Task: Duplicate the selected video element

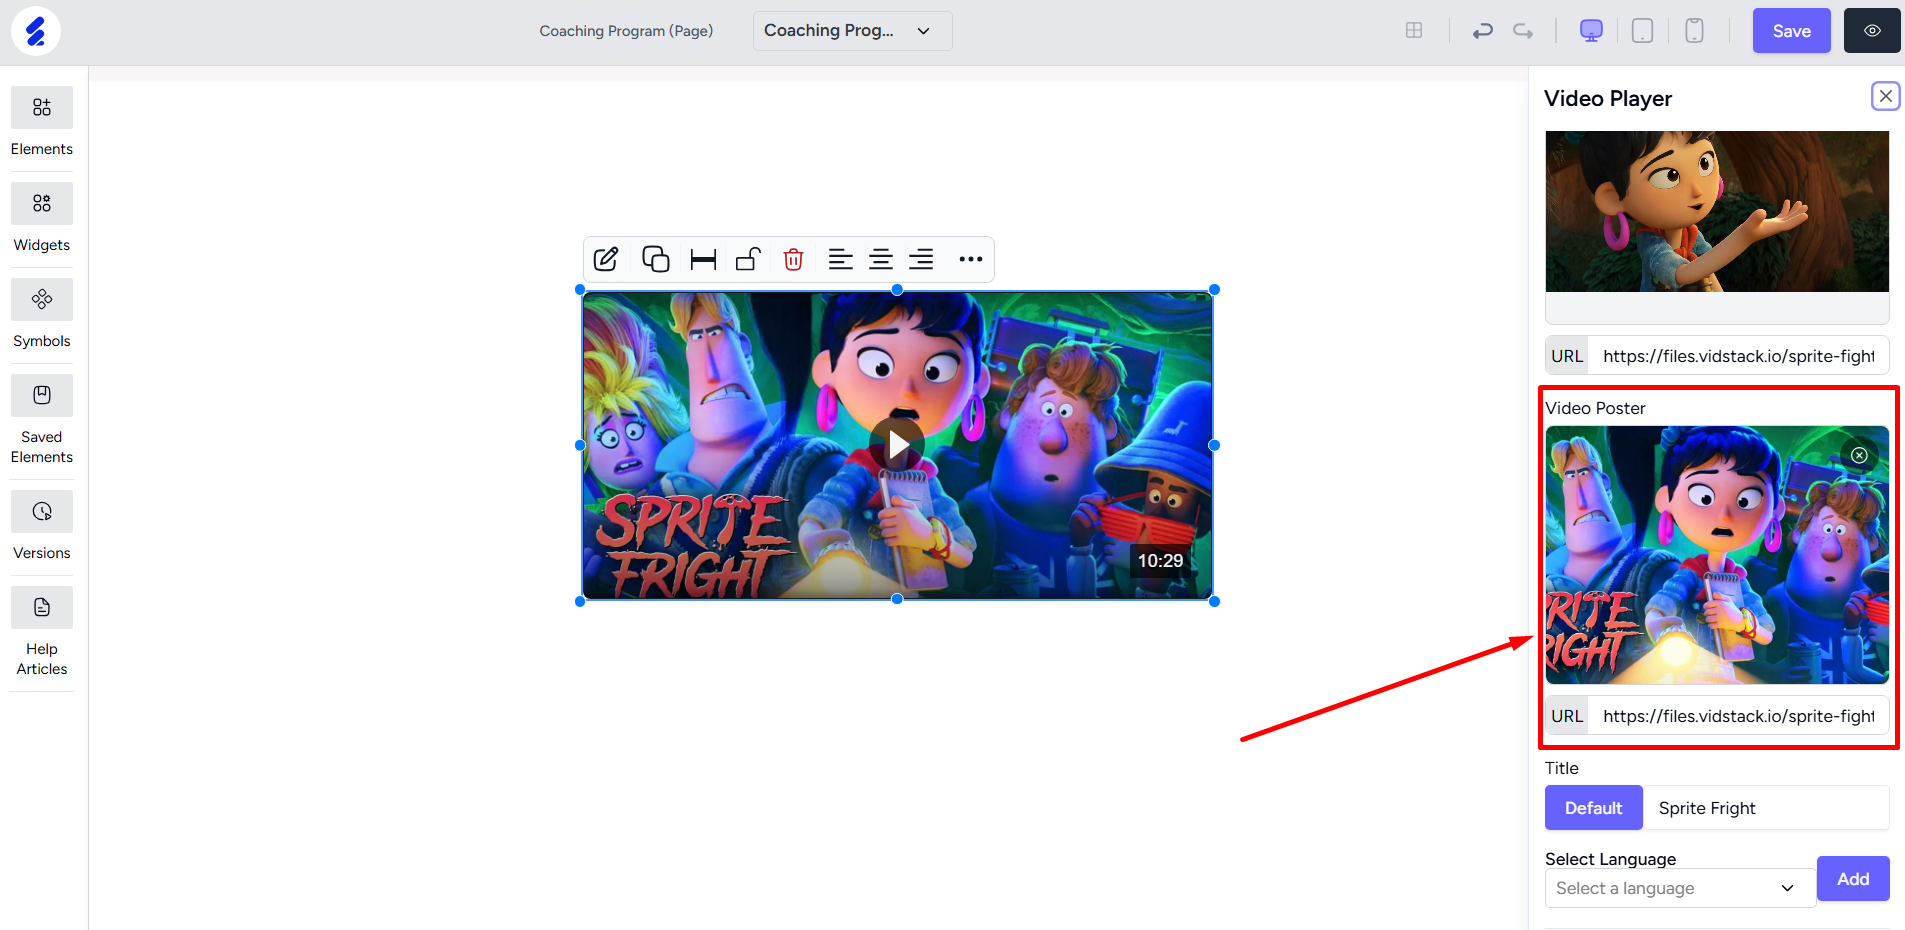Action: pos(655,259)
